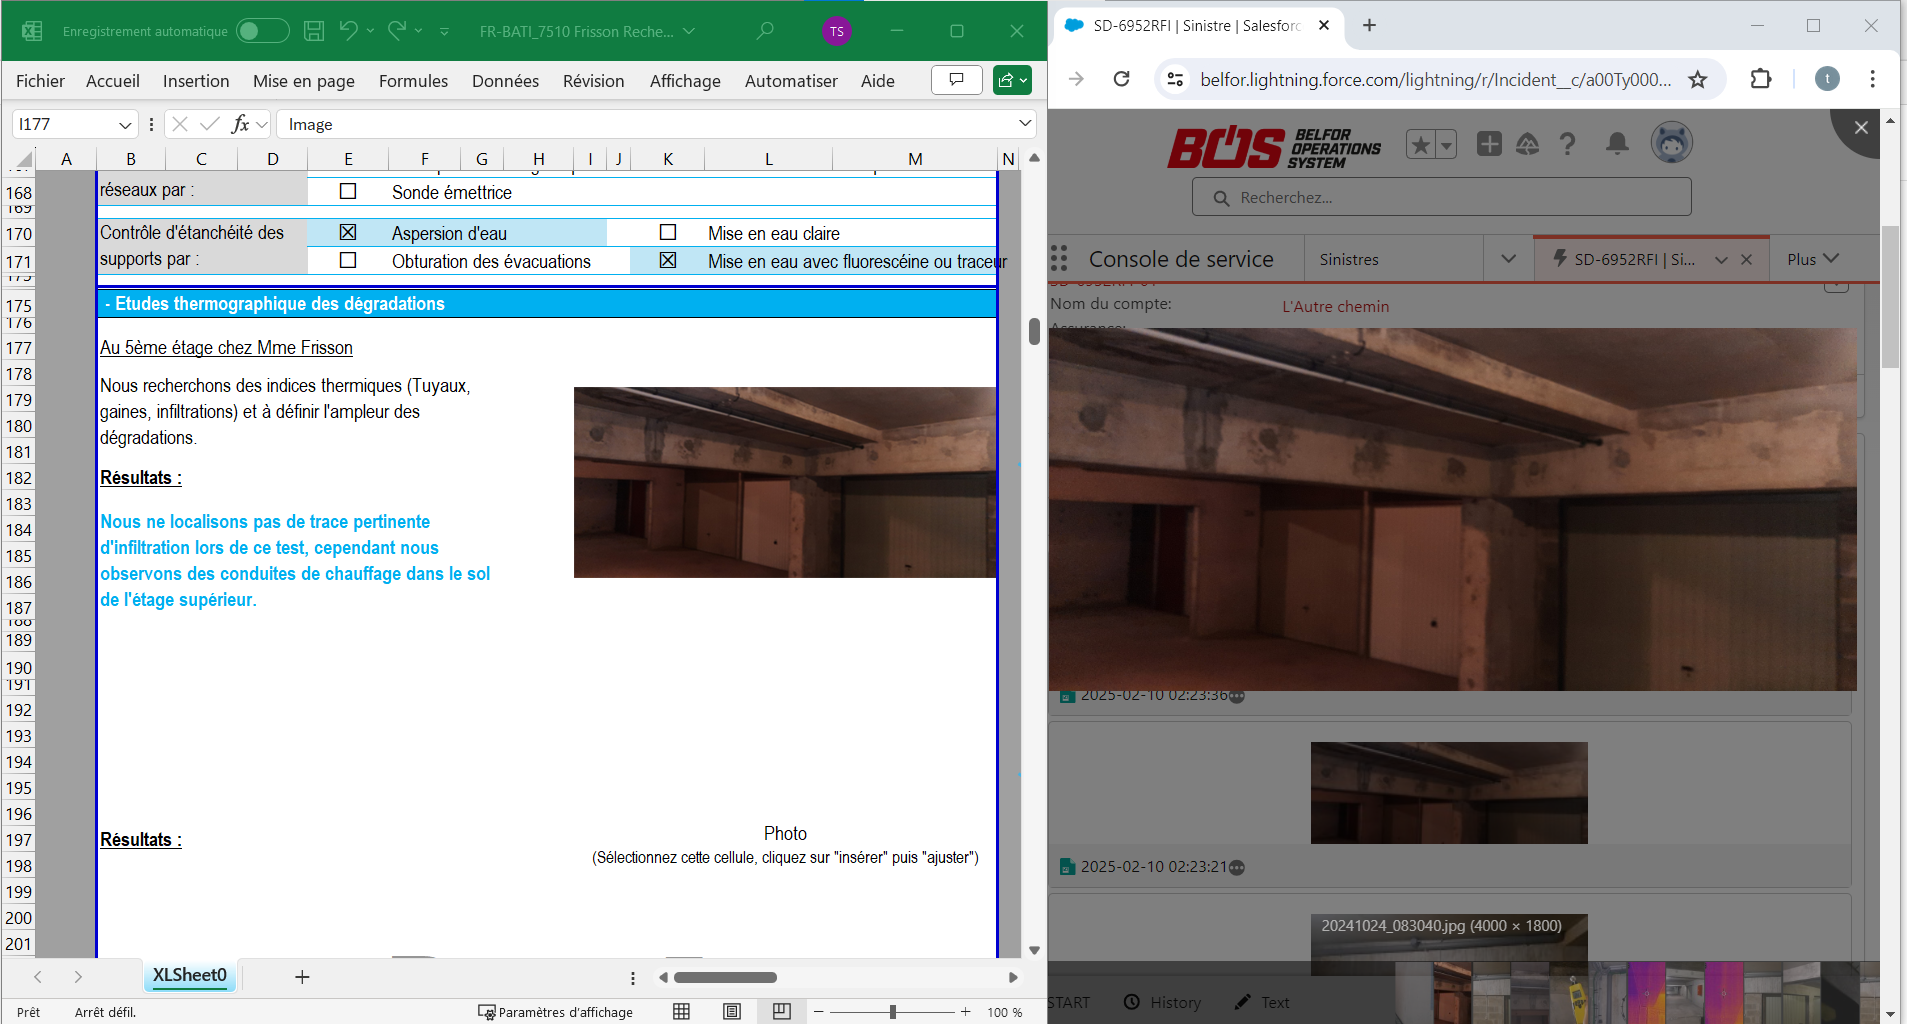Switch to the Mise en page tab

(x=304, y=81)
